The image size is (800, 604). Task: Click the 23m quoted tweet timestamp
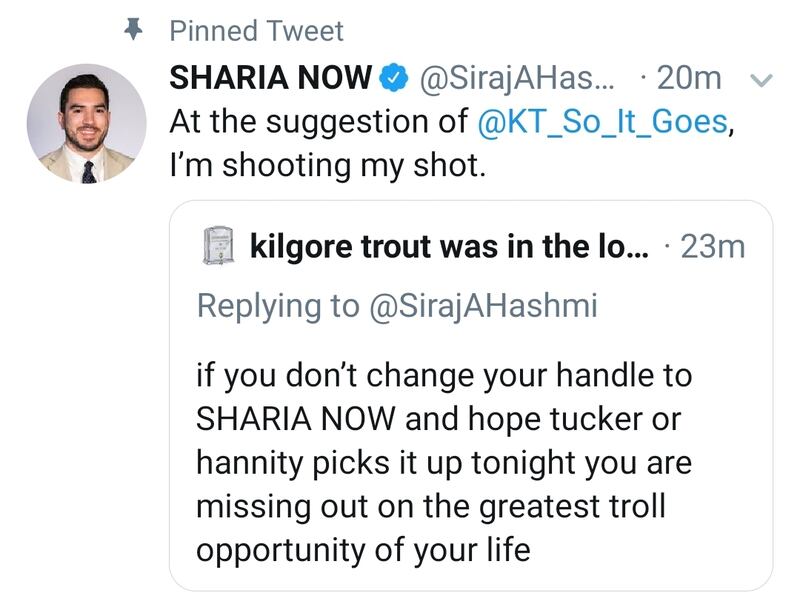[712, 247]
